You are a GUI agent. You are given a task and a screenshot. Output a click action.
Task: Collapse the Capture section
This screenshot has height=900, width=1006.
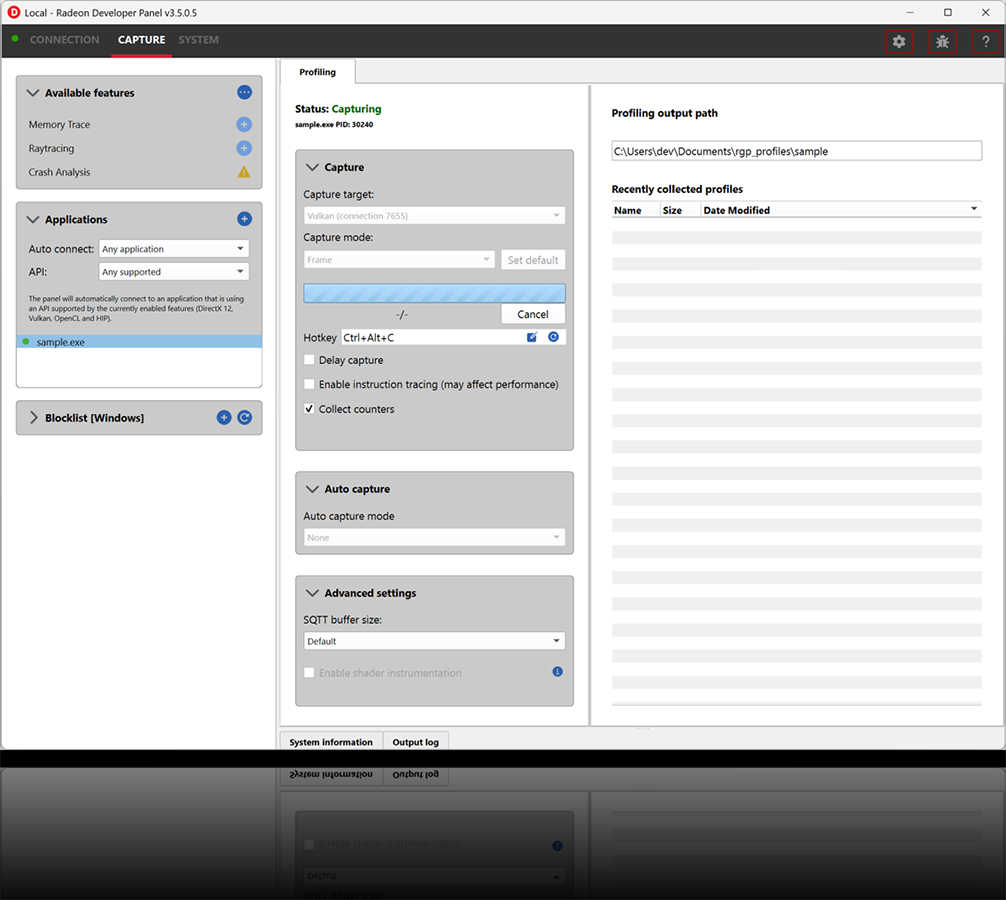point(312,167)
